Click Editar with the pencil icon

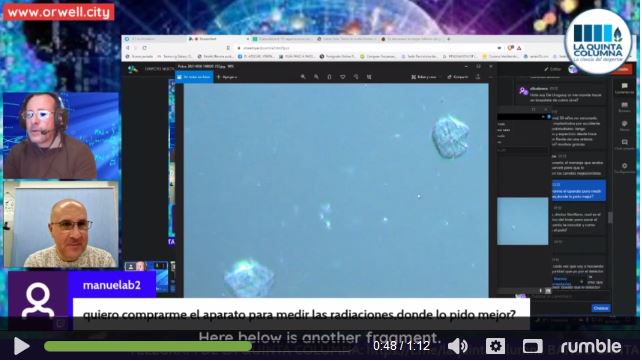click(553, 69)
